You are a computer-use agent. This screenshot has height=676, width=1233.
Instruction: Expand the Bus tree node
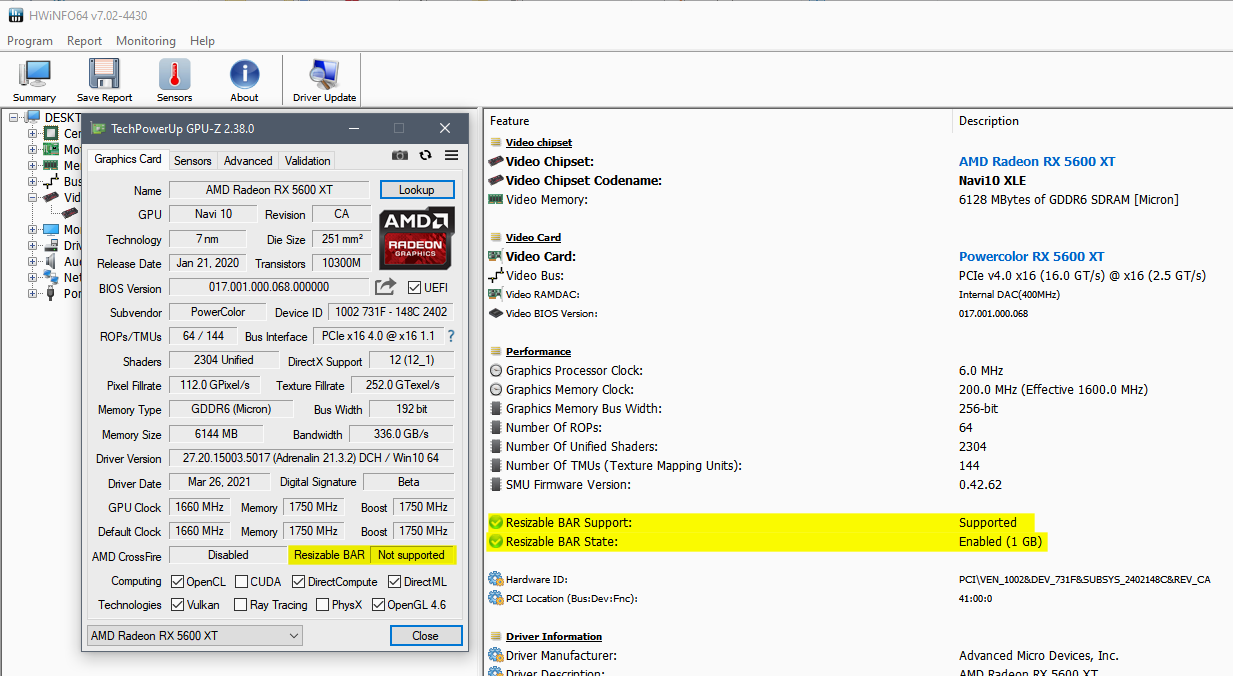pyautogui.click(x=33, y=181)
